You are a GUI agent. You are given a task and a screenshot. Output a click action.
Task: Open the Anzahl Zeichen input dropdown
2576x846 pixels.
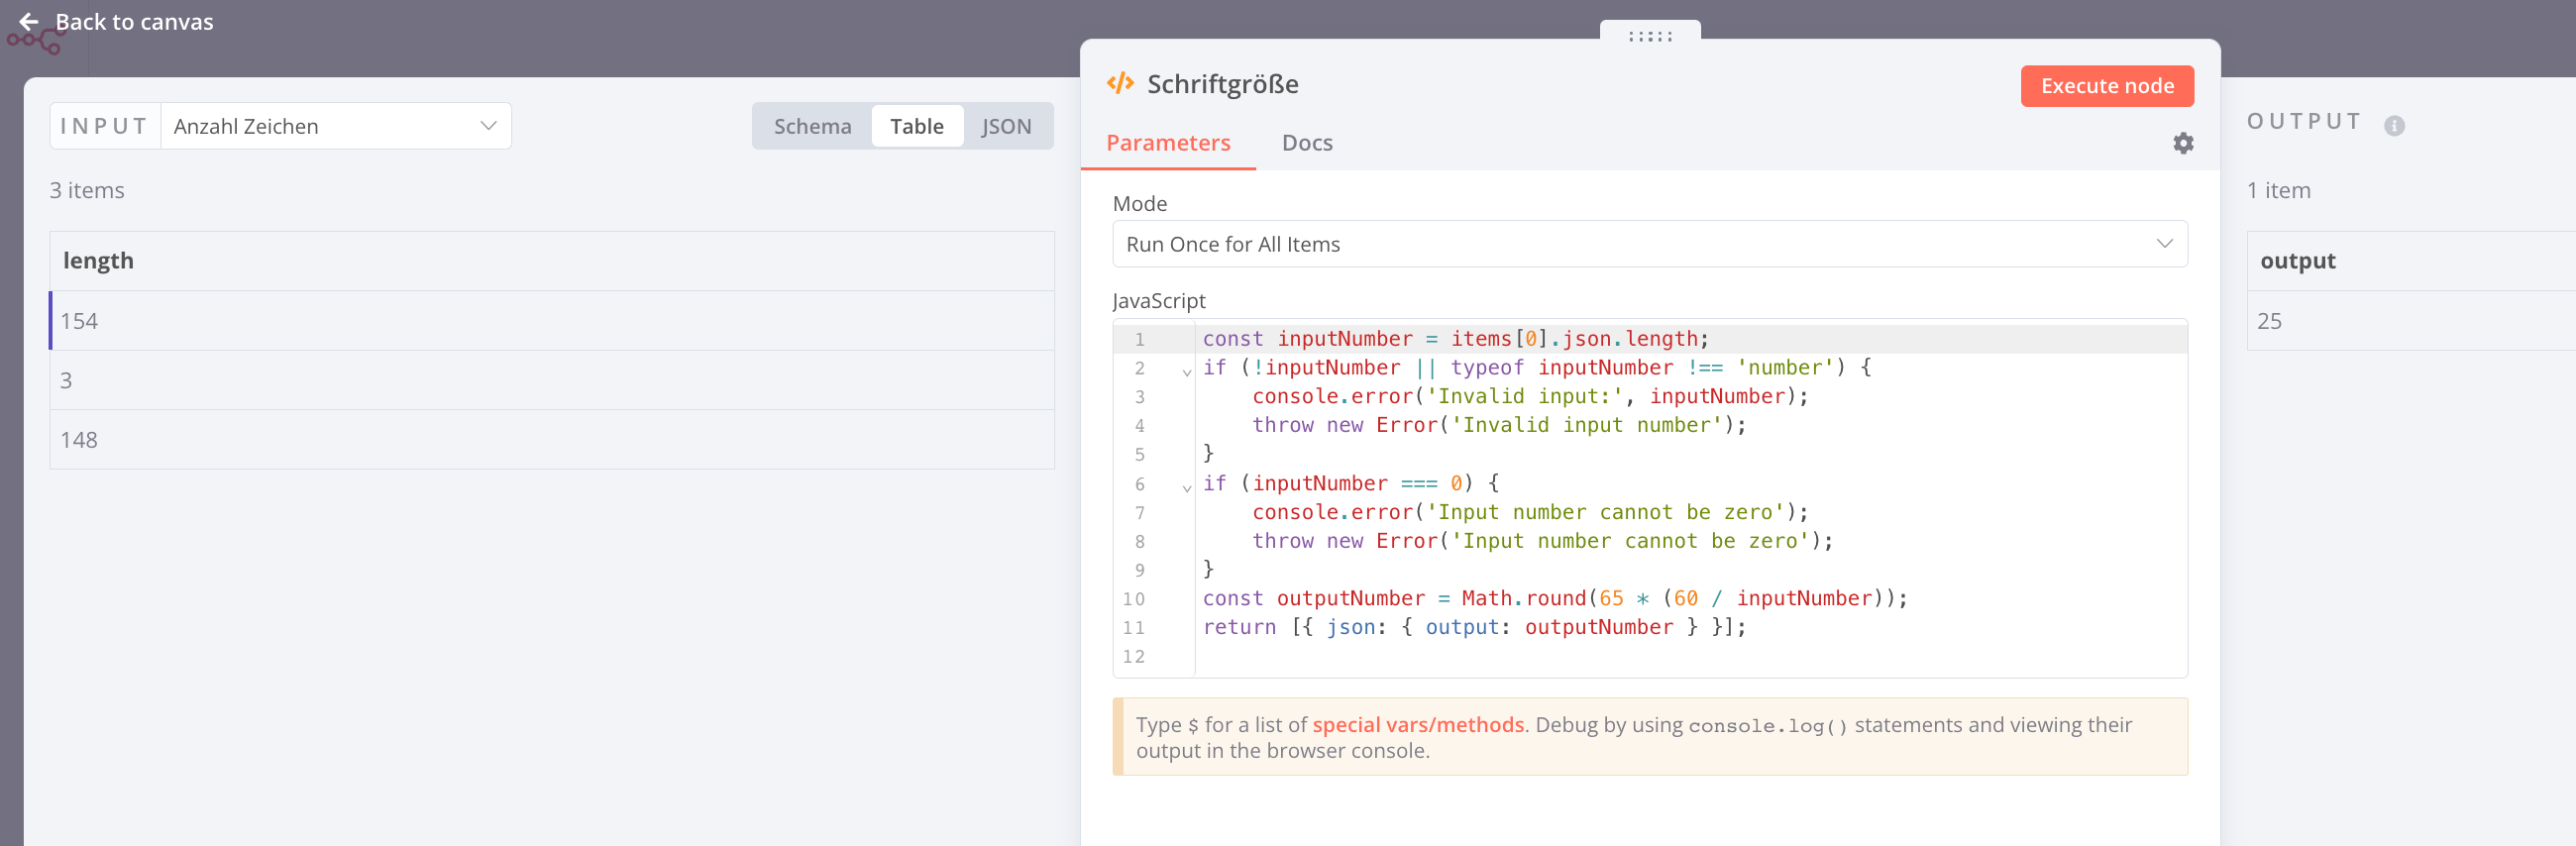pyautogui.click(x=335, y=126)
